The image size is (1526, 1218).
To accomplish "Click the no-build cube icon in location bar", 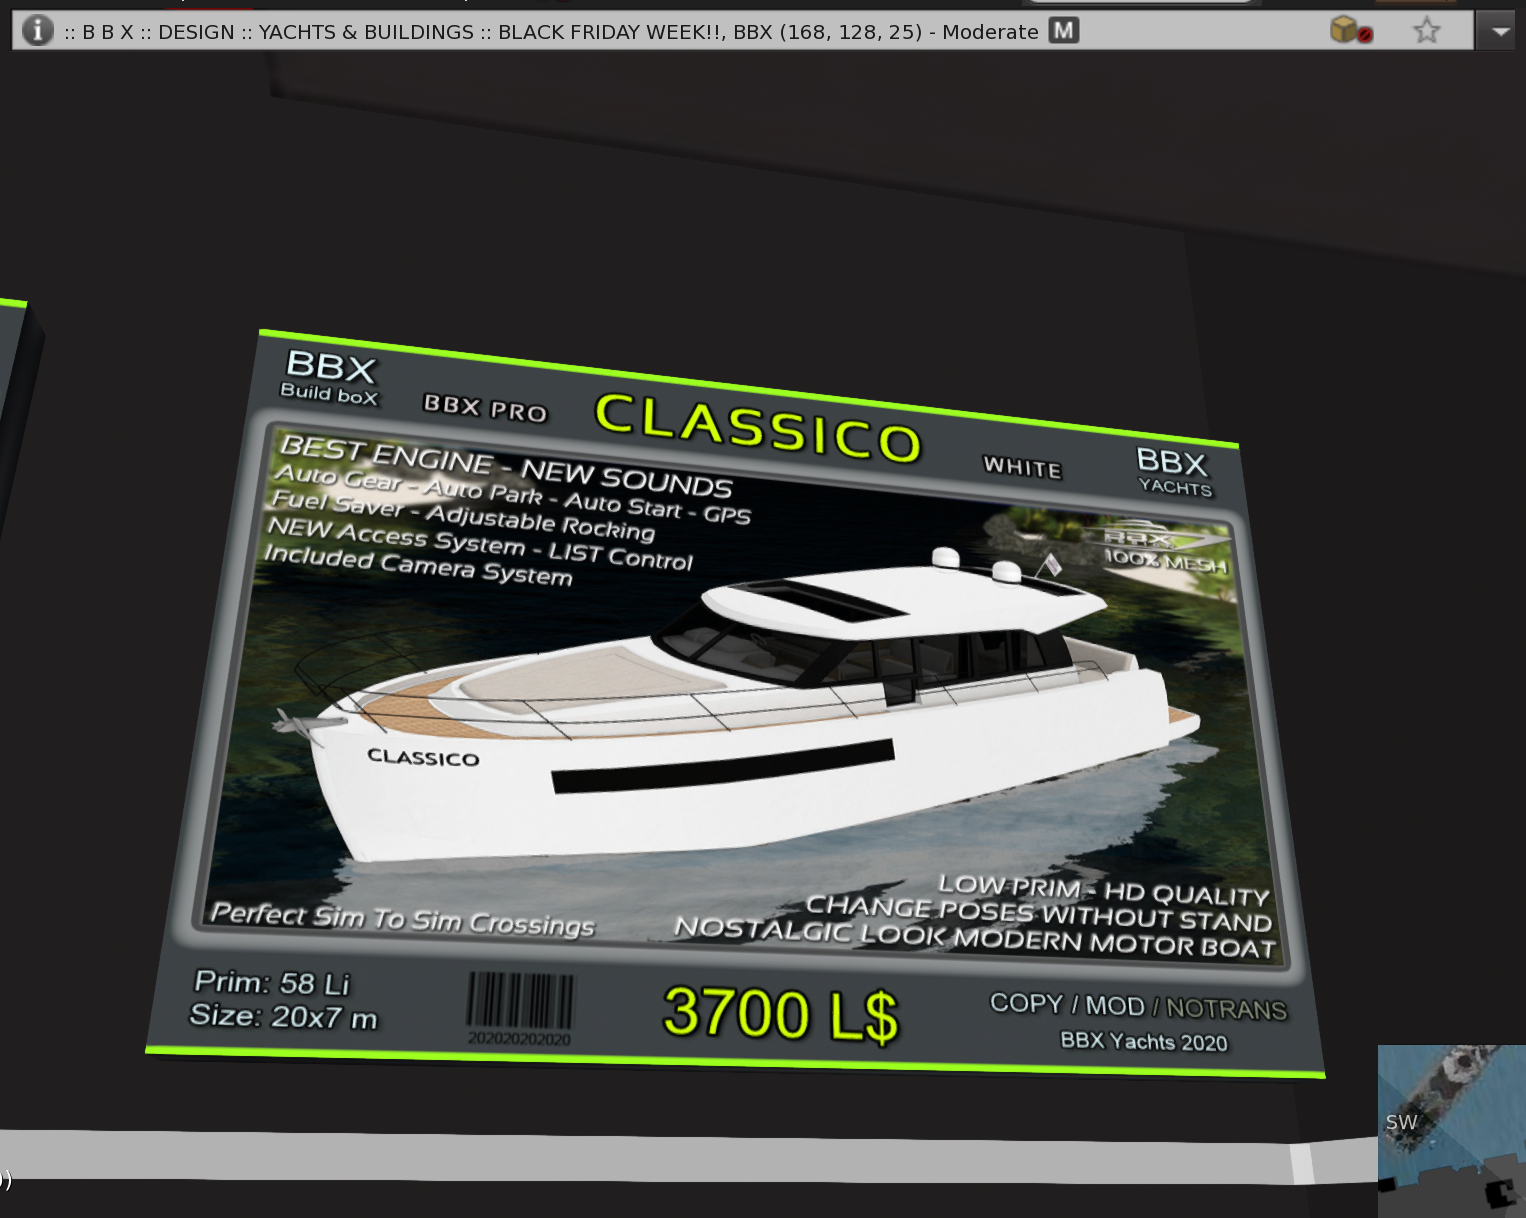I will (x=1351, y=31).
